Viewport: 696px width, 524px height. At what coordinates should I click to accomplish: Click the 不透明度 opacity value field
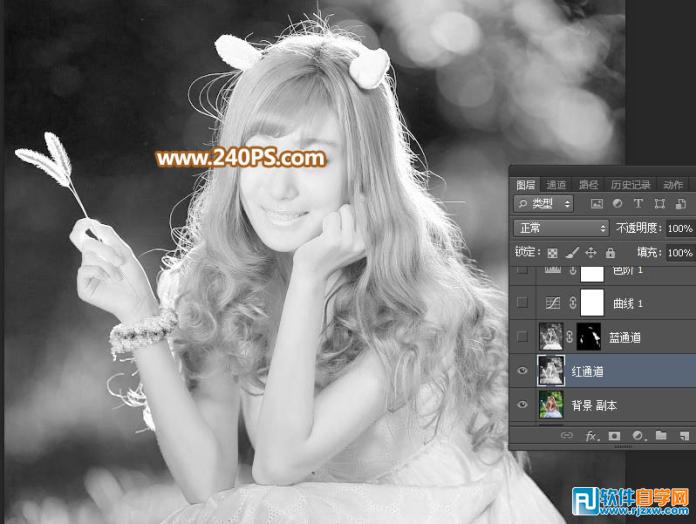[x=680, y=229]
